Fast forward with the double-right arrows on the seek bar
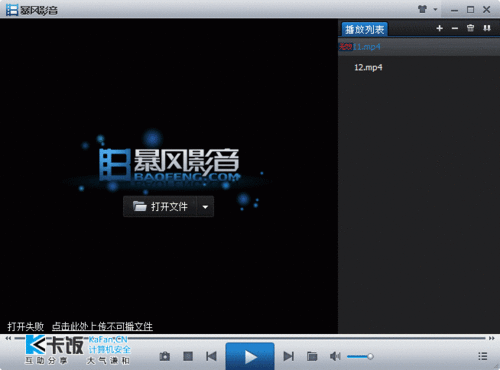Viewport: 500px width, 370px height. pyautogui.click(x=491, y=338)
